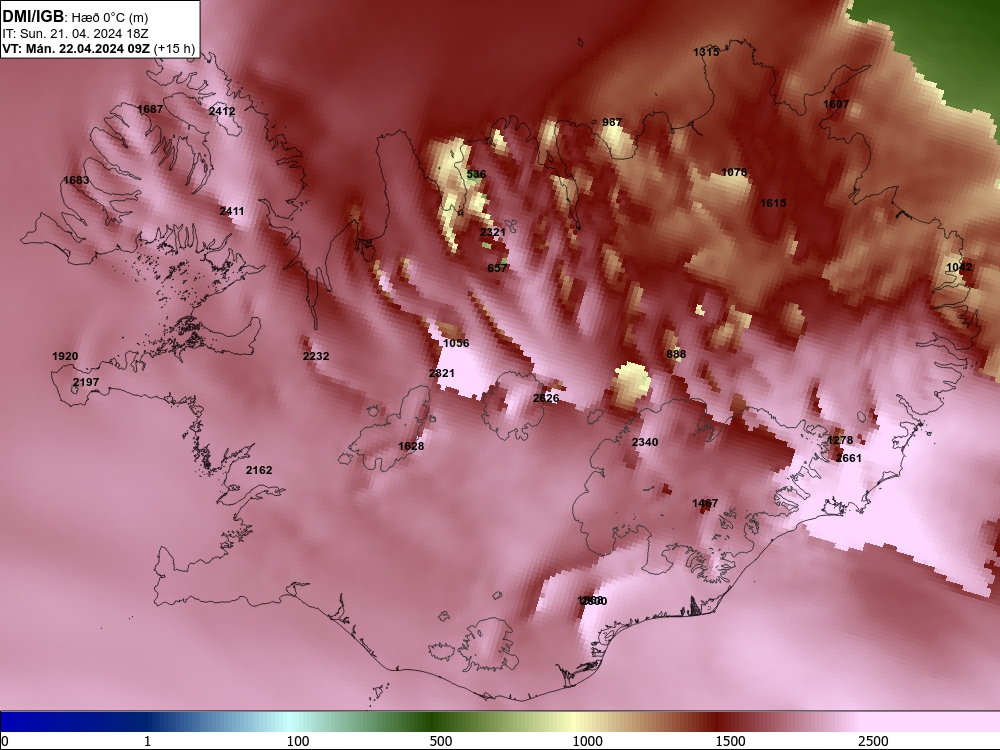Viewport: 1000px width, 750px height.
Task: Click the 0 tick label on color scale
Action: pos(5,741)
